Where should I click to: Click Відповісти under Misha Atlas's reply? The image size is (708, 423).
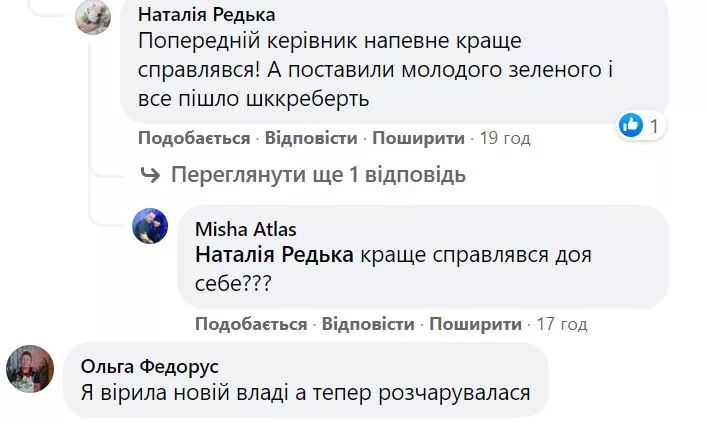coord(366,324)
